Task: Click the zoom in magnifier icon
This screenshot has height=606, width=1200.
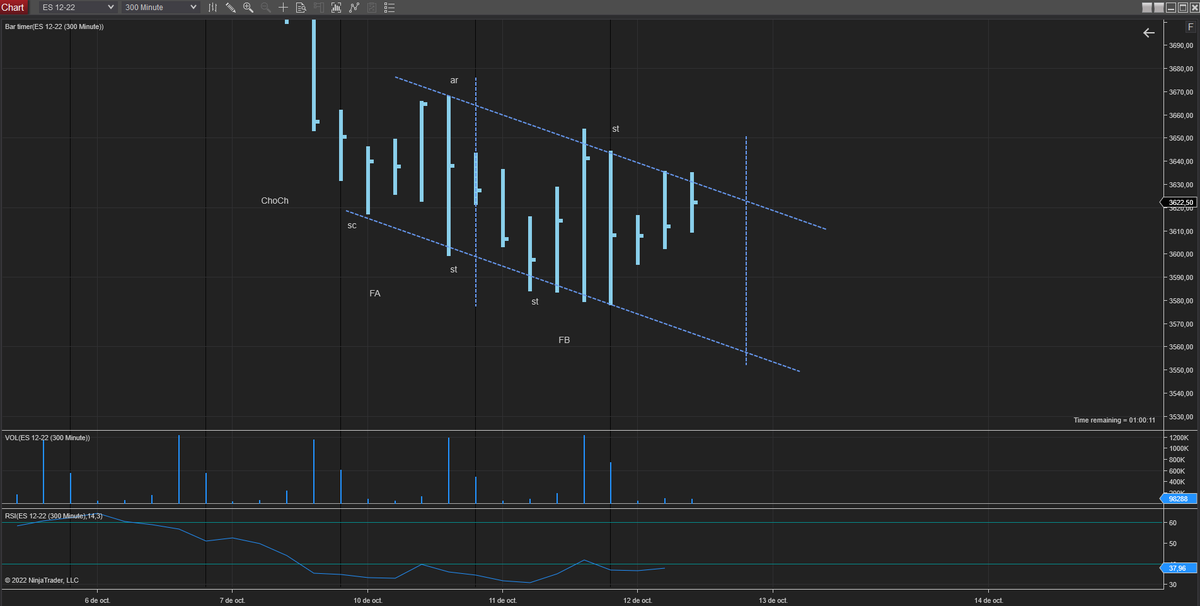Action: point(248,7)
